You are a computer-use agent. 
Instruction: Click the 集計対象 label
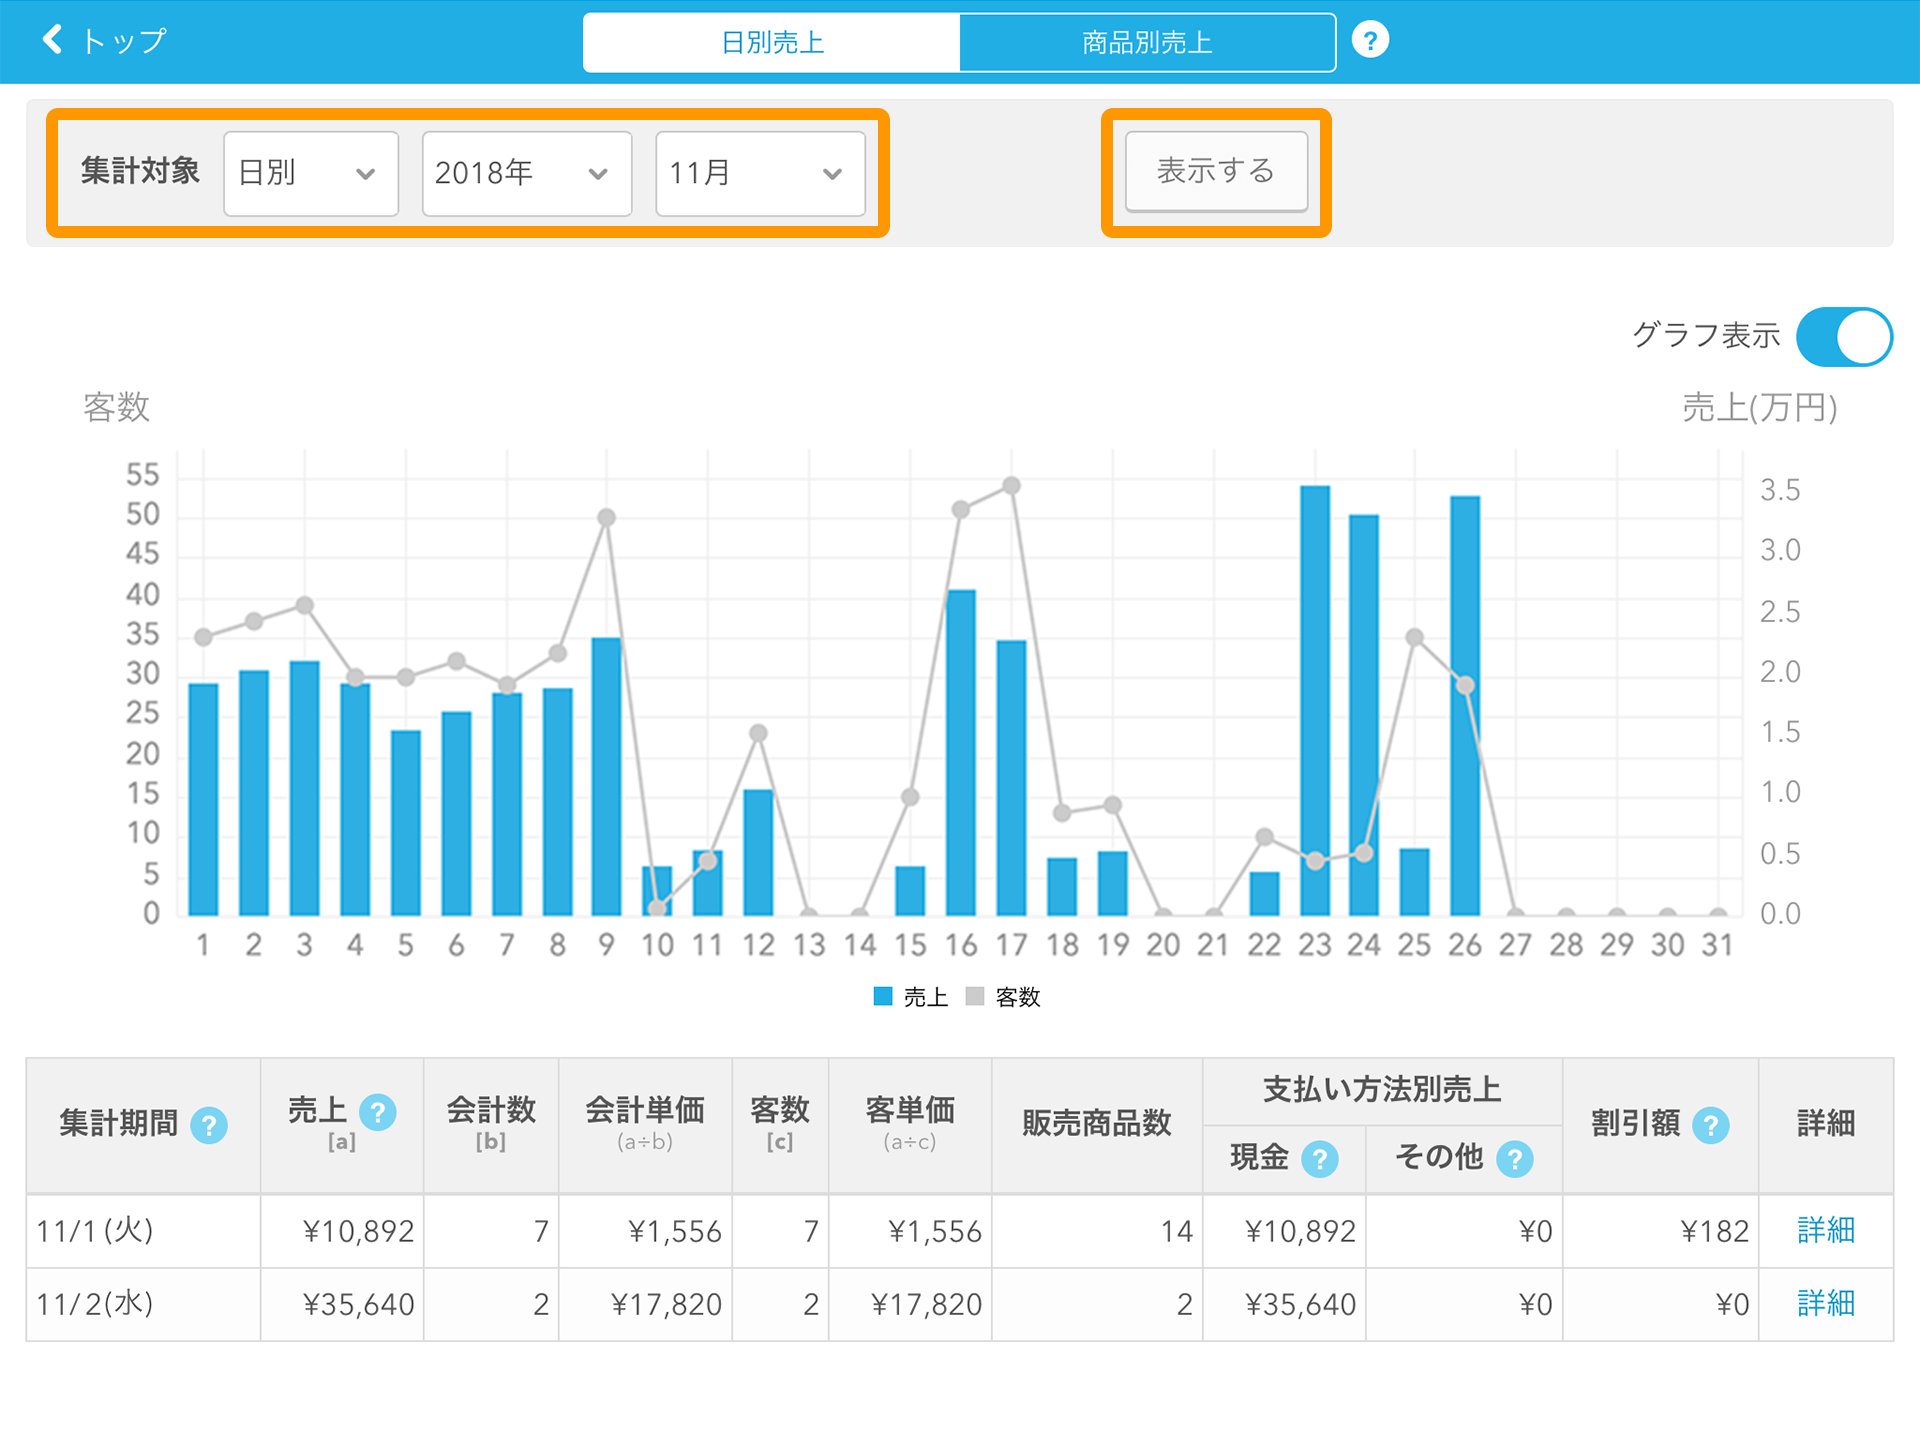coord(140,171)
